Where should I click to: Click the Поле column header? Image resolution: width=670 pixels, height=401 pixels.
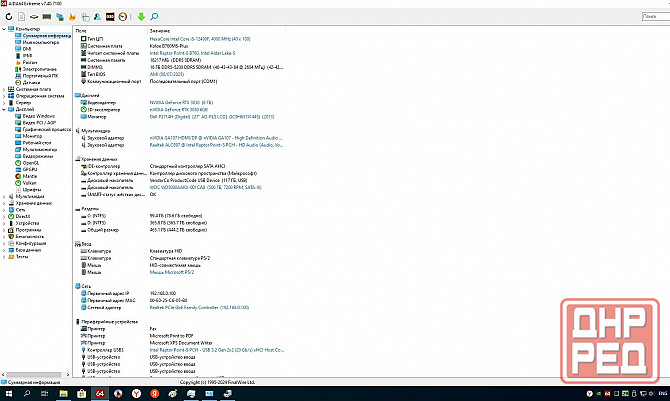[82, 30]
